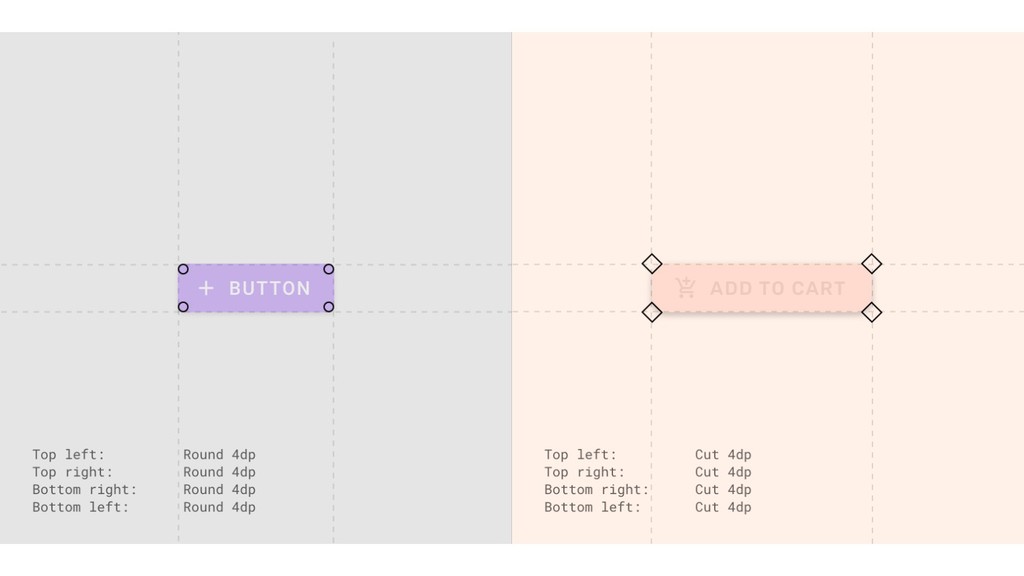The width and height of the screenshot is (1024, 576).
Task: Click the Cut 4dp value for Bottom right
Action: pos(723,489)
